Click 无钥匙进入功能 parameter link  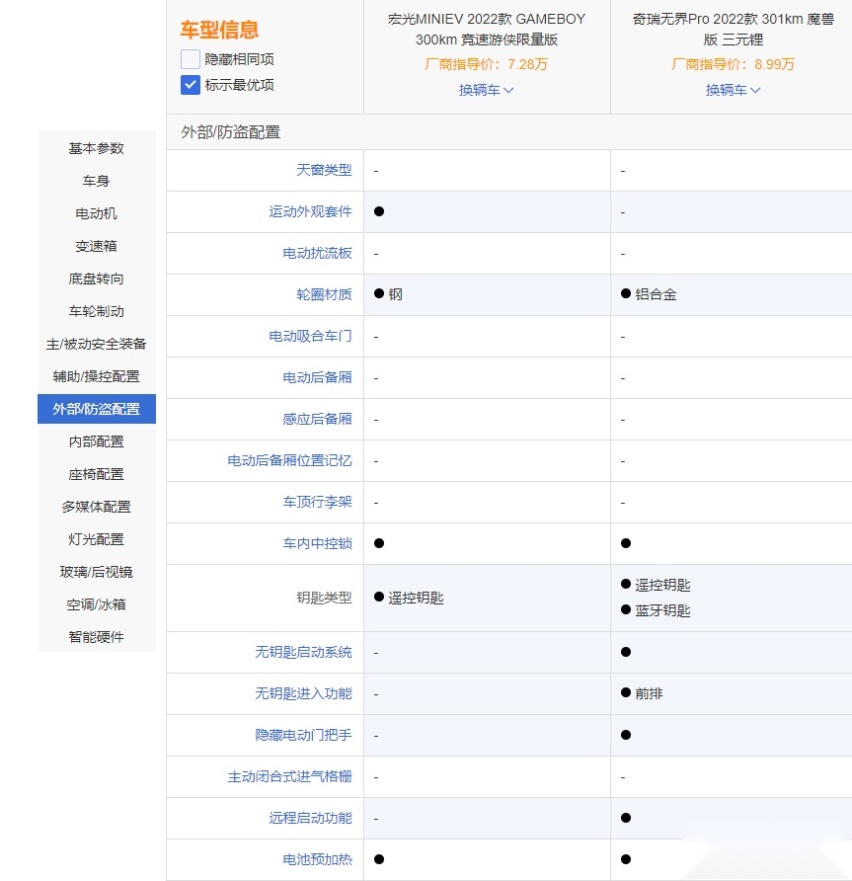coord(303,693)
